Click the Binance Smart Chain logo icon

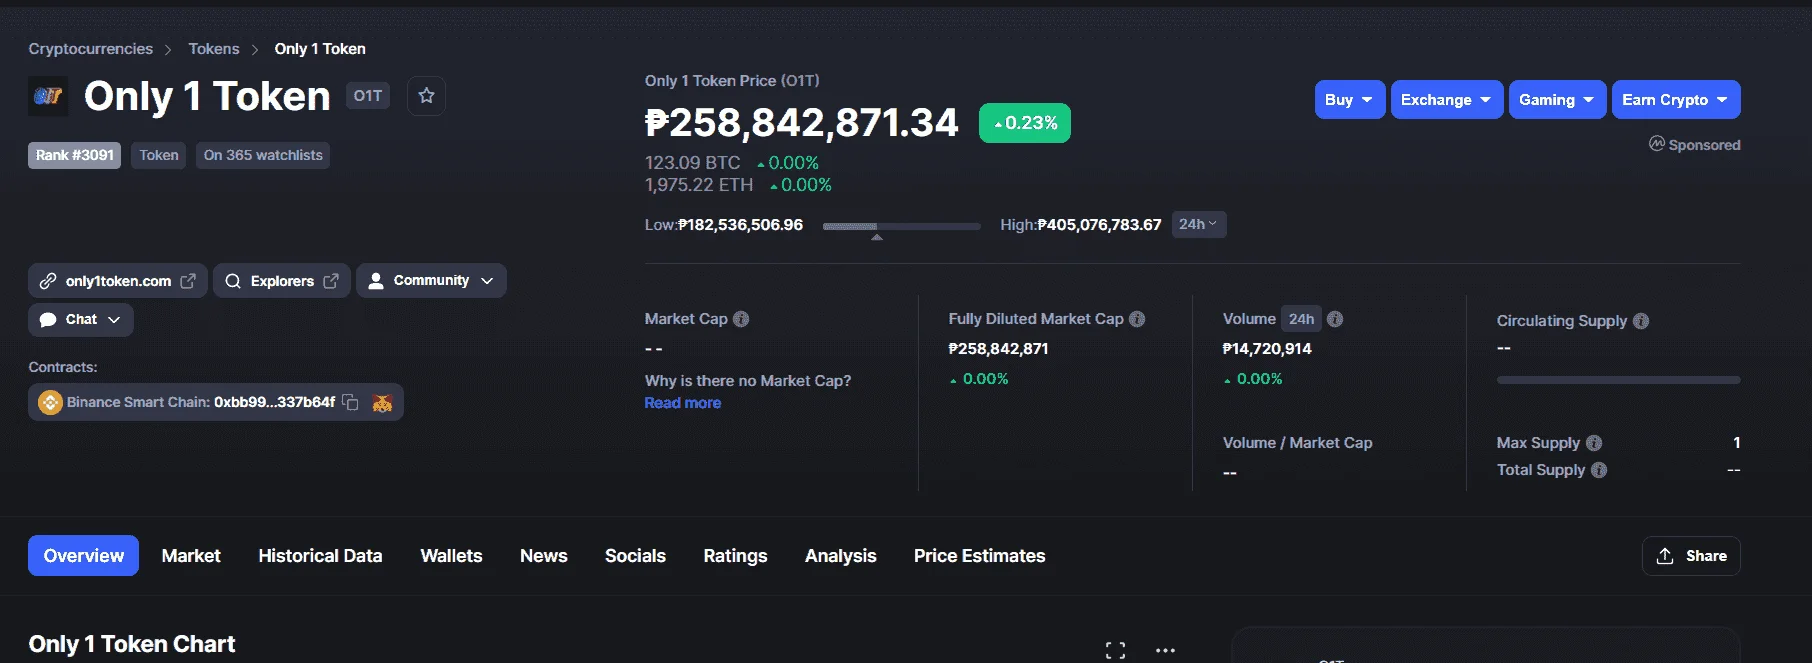point(50,402)
